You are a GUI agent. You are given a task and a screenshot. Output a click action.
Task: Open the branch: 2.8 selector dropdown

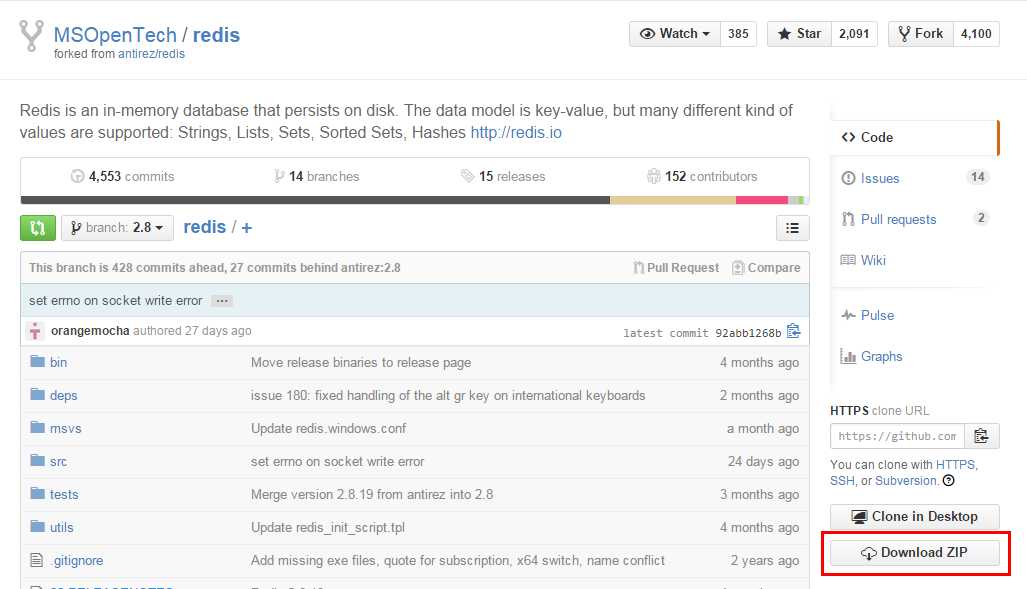point(117,228)
